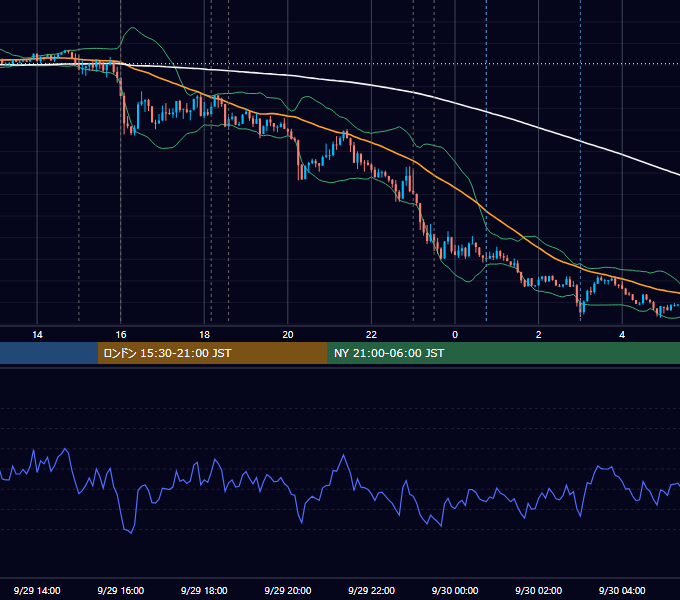Click the blue session bar before London
This screenshot has width=680, height=600.
click(x=49, y=353)
